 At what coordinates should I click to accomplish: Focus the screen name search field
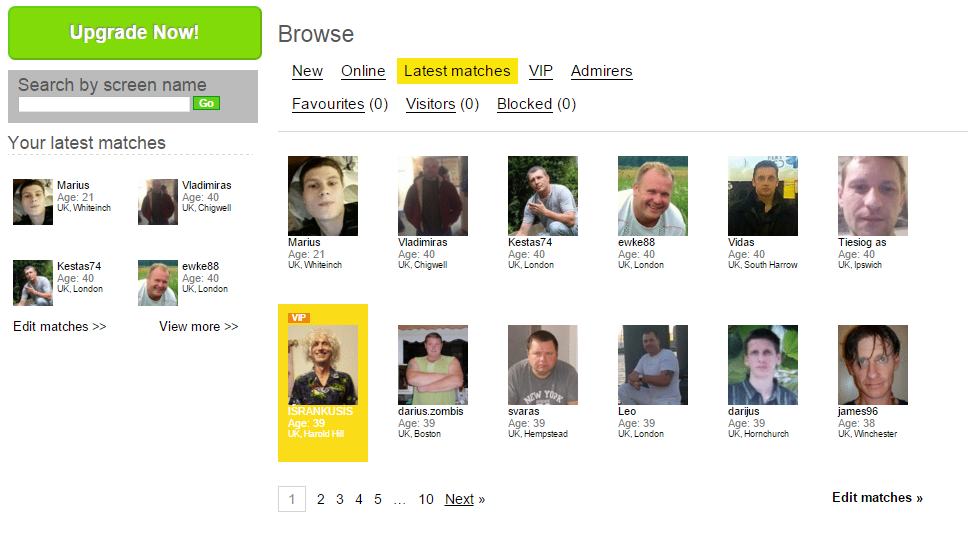tap(104, 104)
